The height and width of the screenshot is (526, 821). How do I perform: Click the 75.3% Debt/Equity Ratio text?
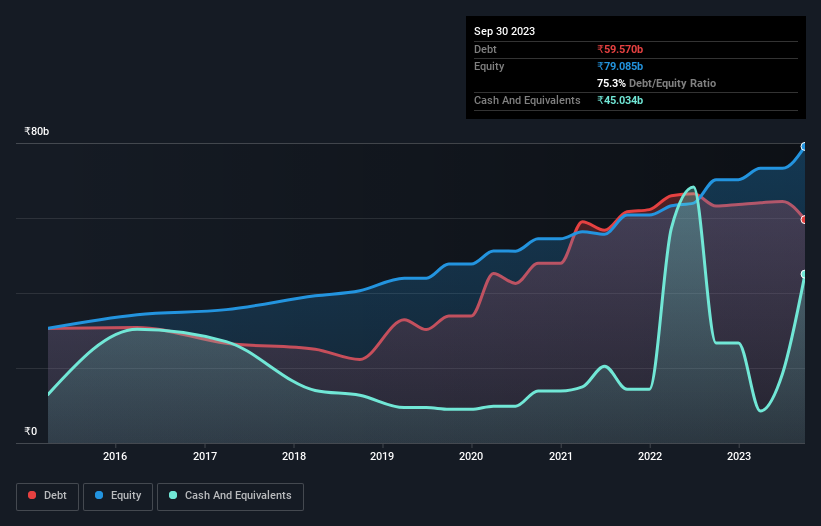coord(656,83)
